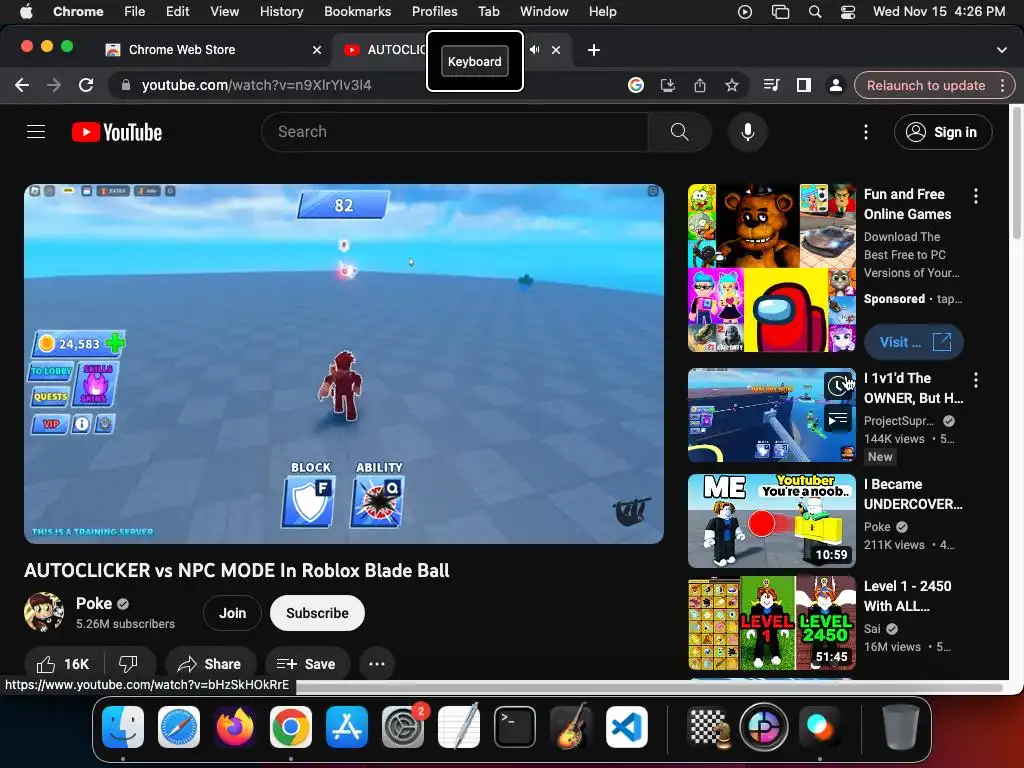Open the History menu
Image resolution: width=1024 pixels, height=768 pixels.
click(x=281, y=12)
